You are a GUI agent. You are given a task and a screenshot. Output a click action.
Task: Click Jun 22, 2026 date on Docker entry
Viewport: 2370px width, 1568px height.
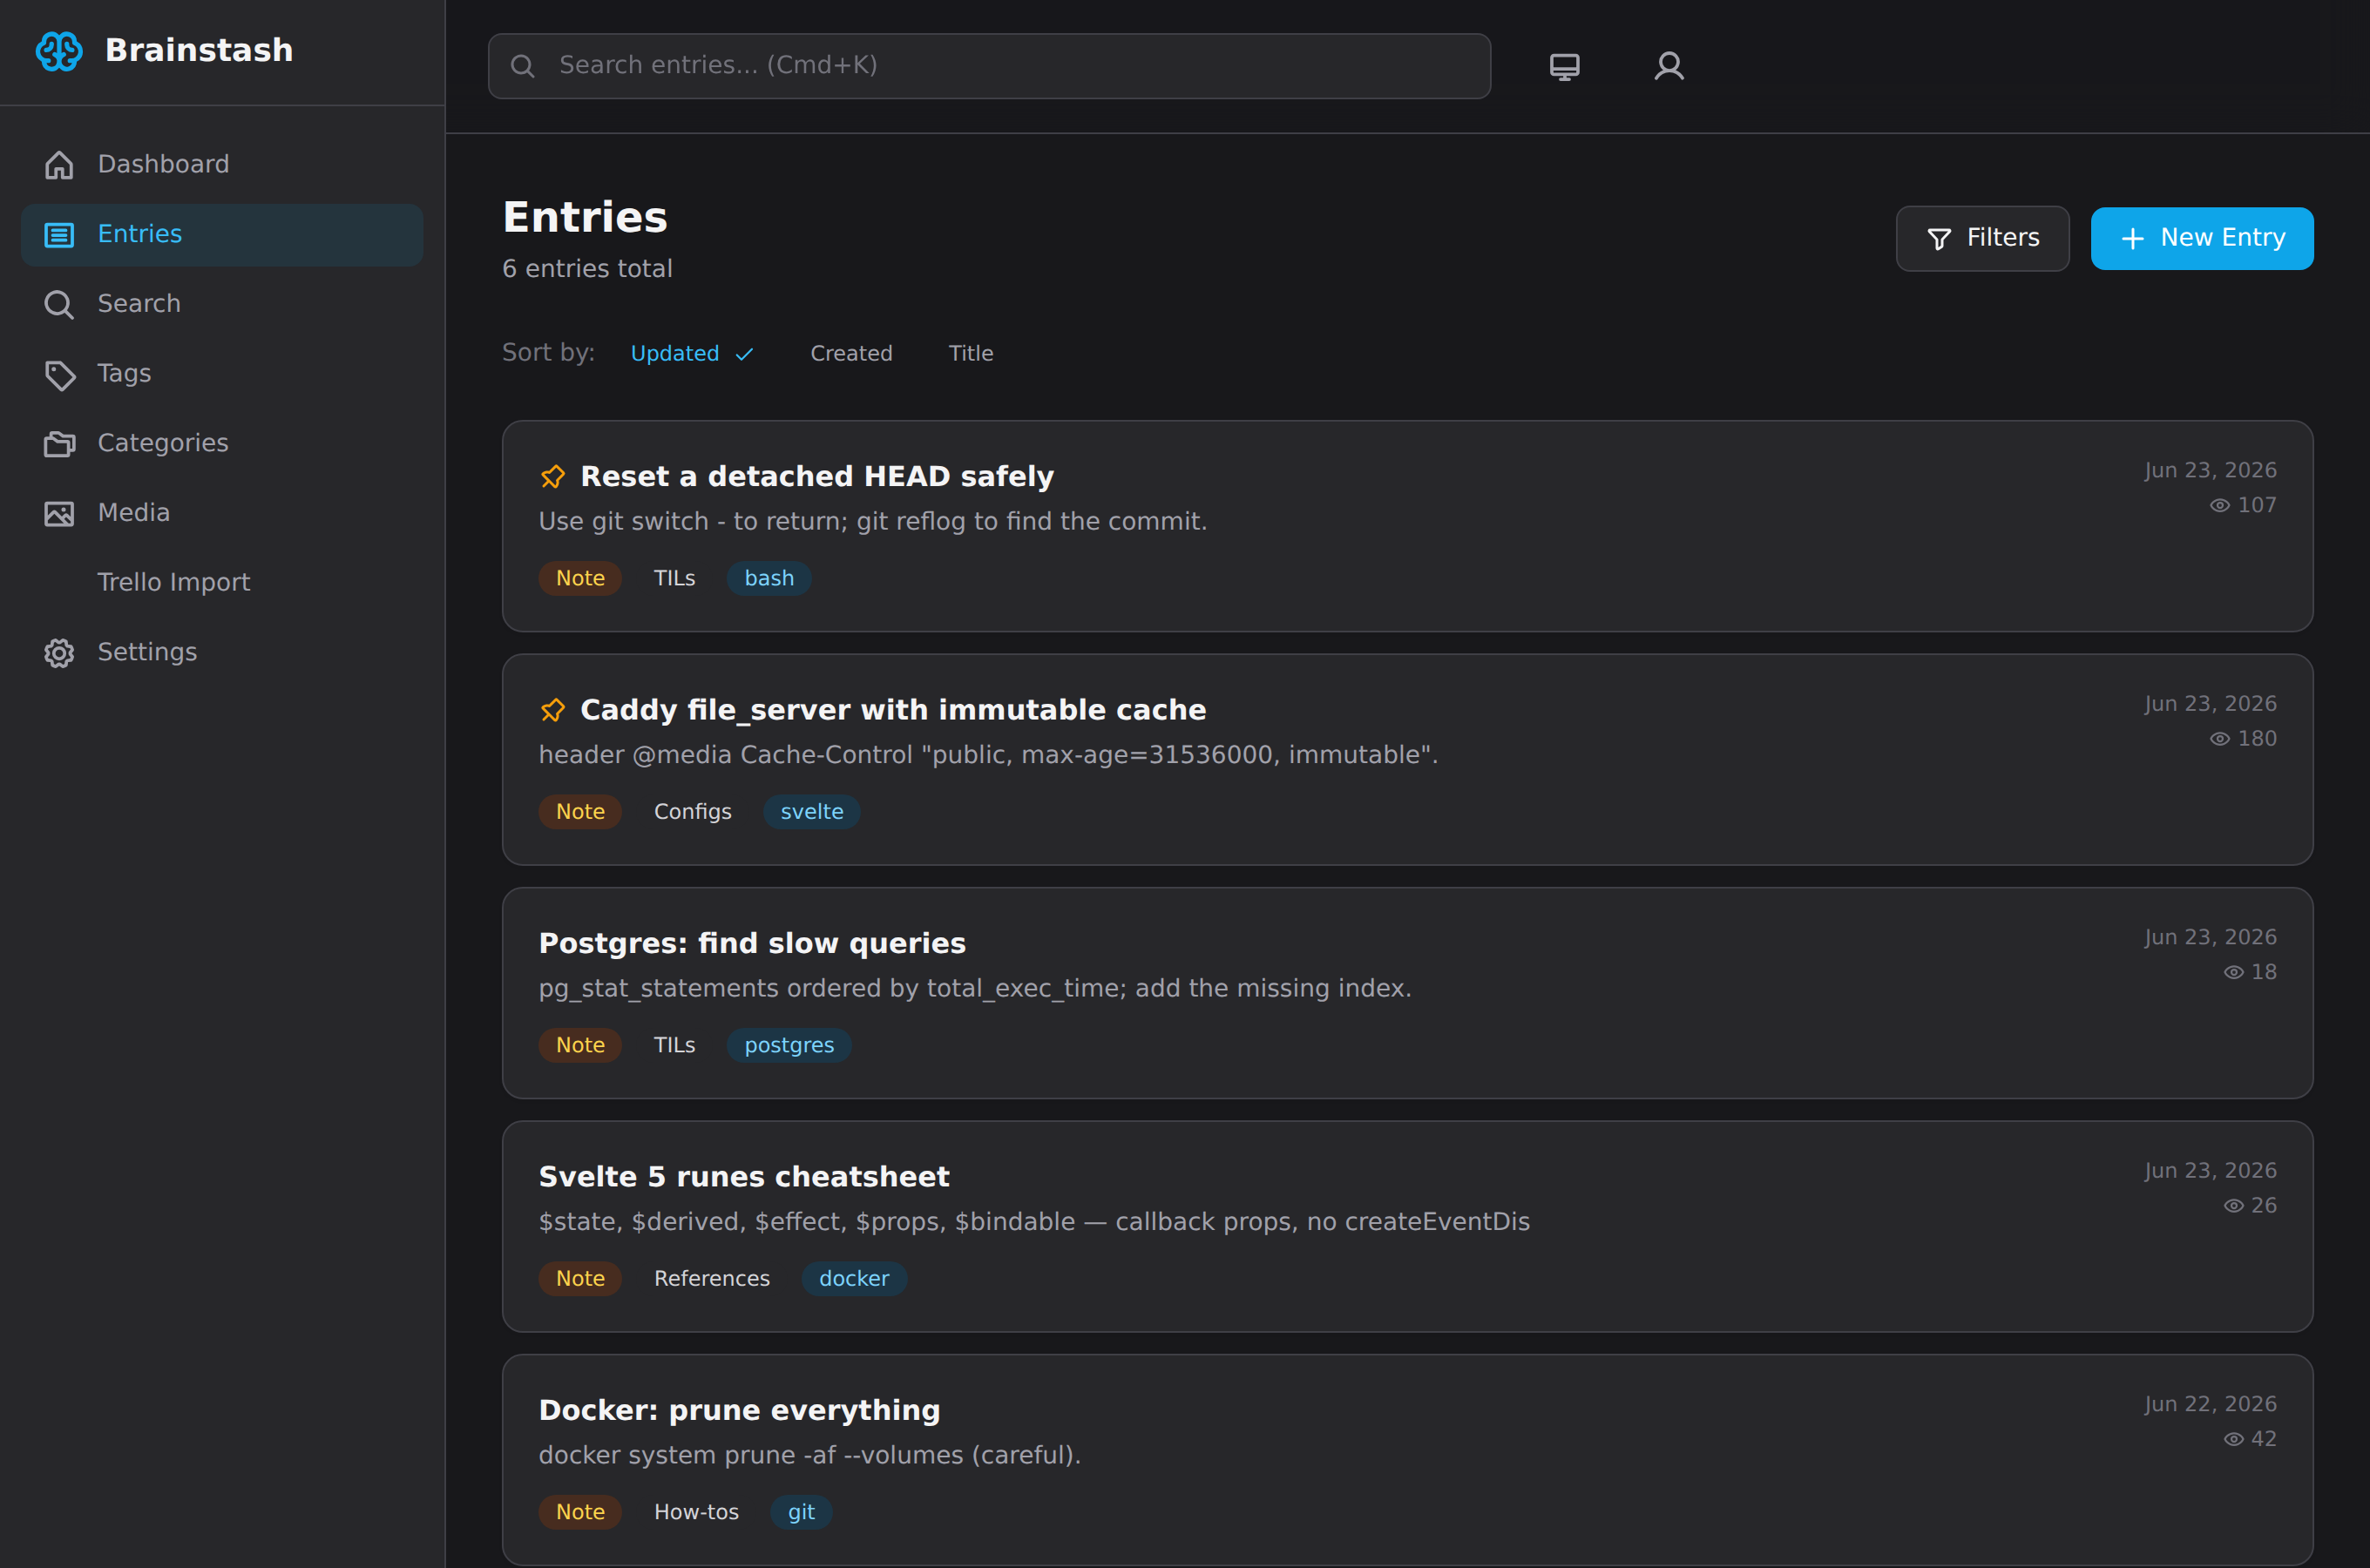pos(2210,1405)
